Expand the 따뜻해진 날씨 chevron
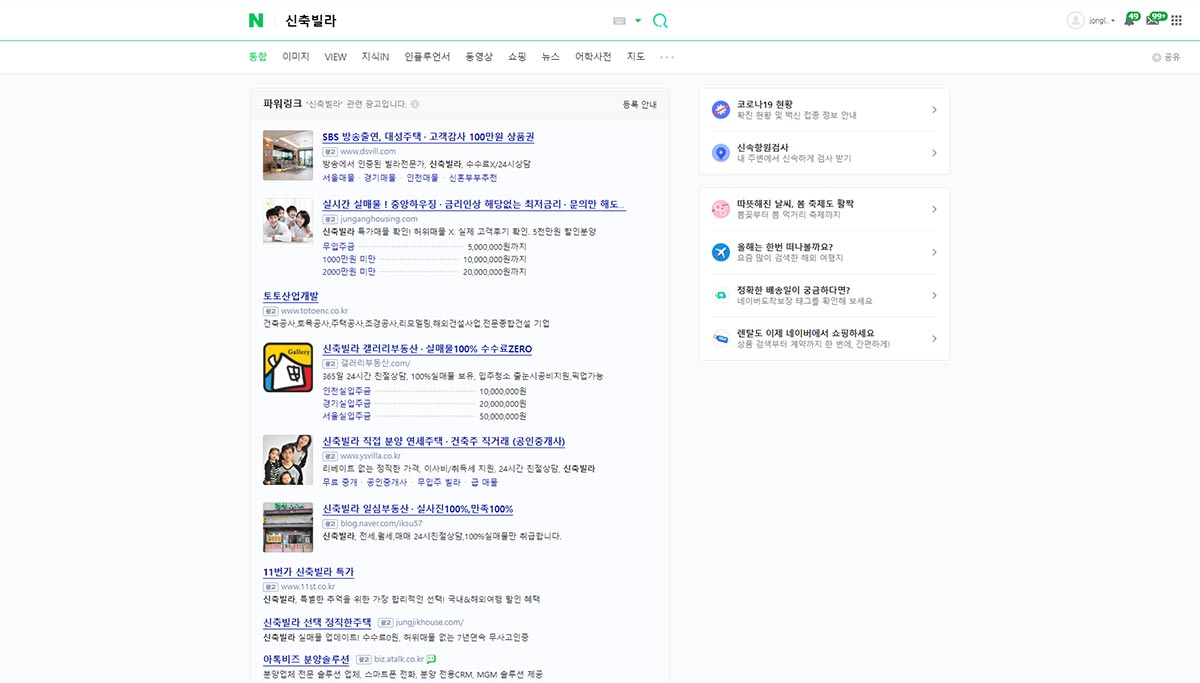This screenshot has height=683, width=1200. 934,209
